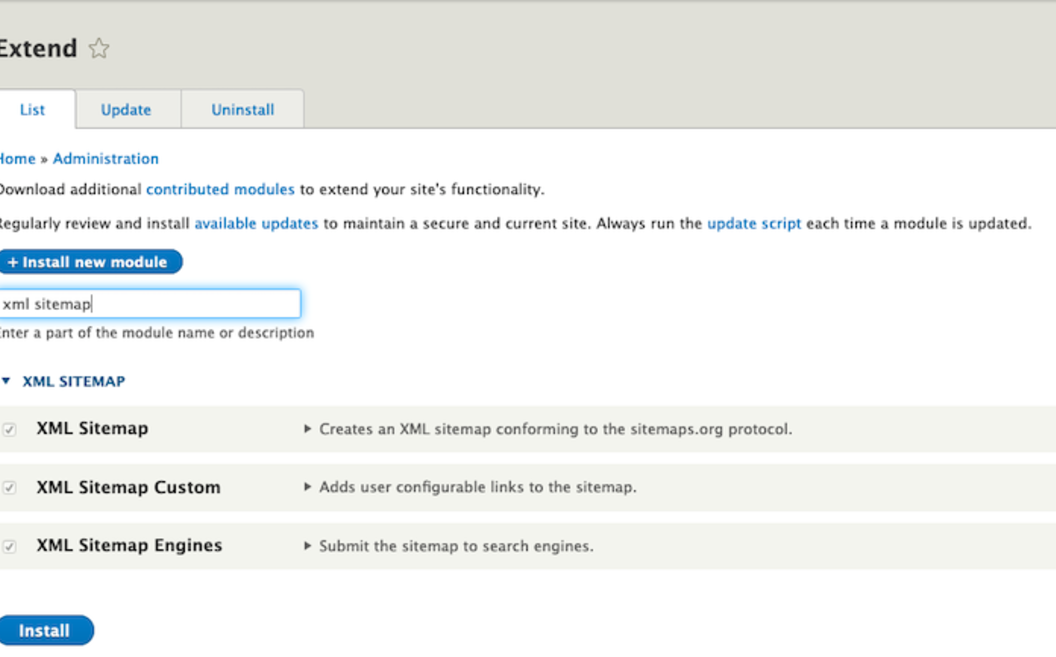Image resolution: width=1056 pixels, height=657 pixels.
Task: Open the available updates link
Action: pos(256,224)
